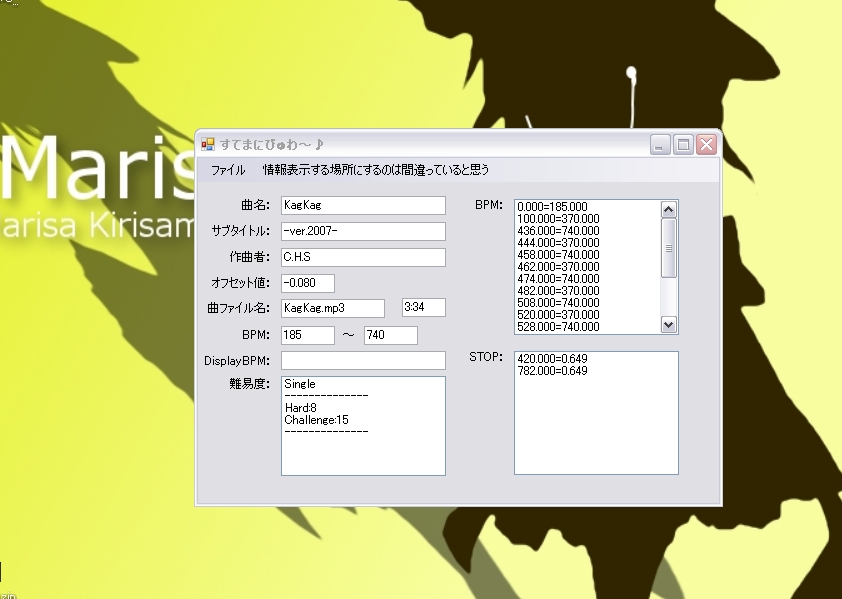Click the song length field 3:34

[424, 307]
